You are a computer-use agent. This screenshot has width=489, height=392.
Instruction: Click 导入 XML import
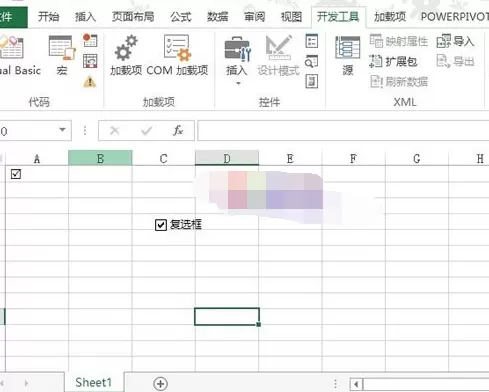[455, 41]
